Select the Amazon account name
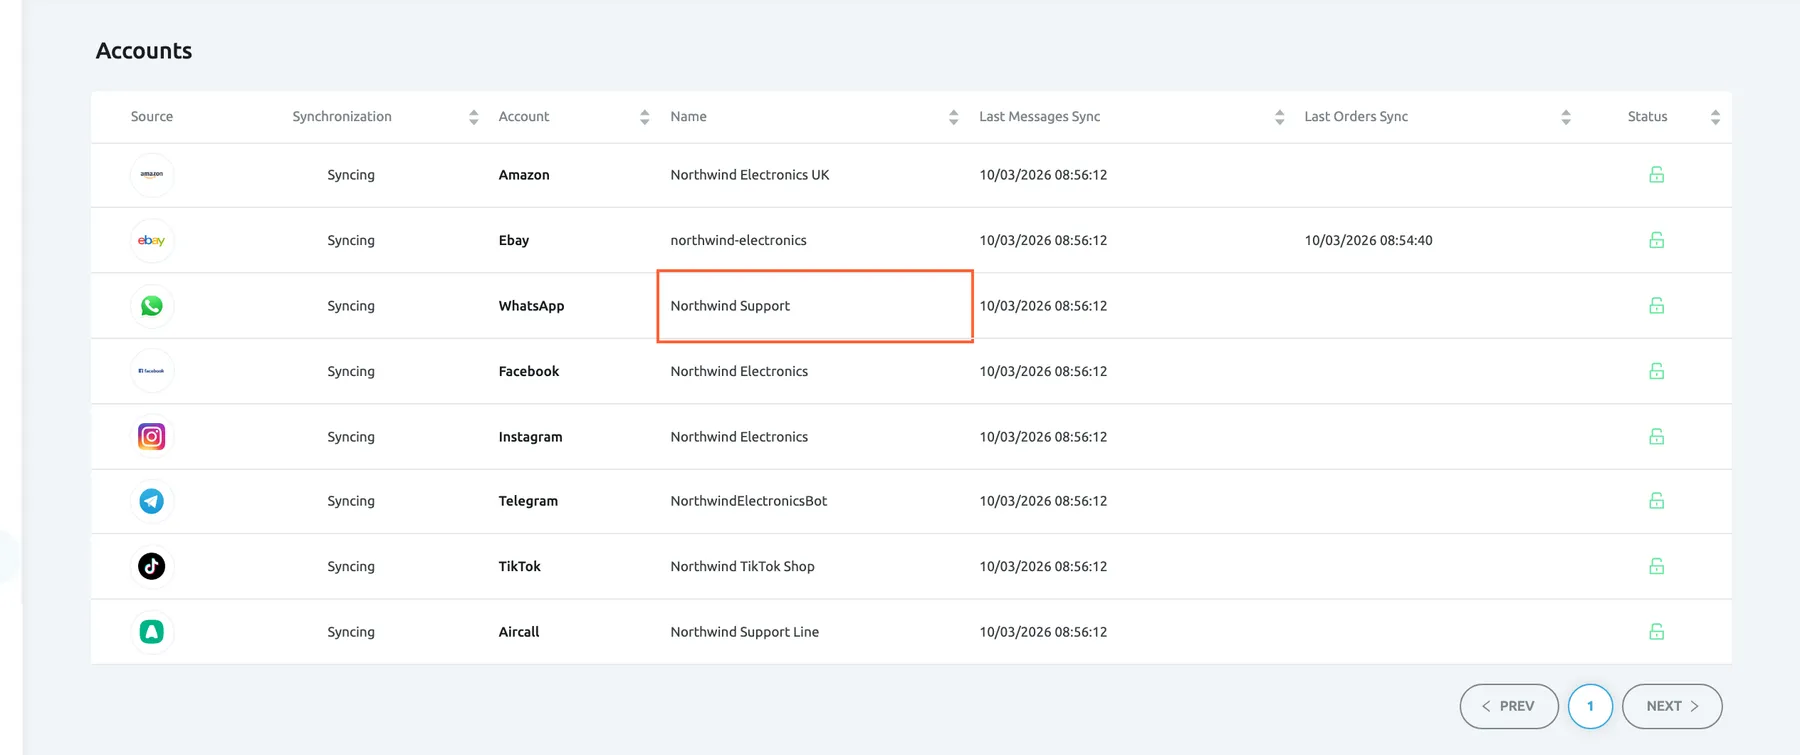This screenshot has width=1800, height=755. click(524, 175)
